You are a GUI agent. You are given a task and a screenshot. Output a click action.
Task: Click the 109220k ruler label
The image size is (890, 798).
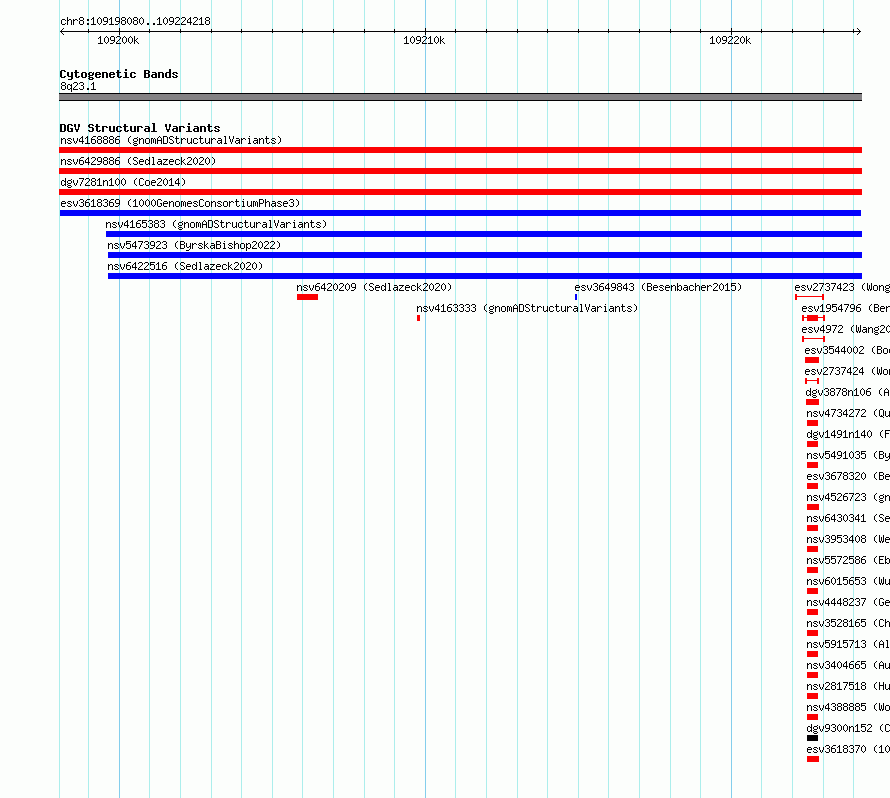click(730, 40)
